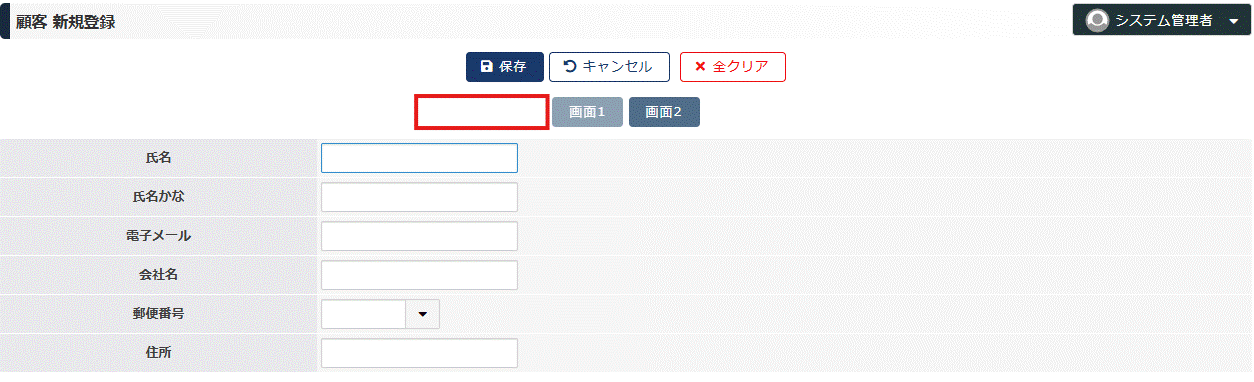
Task: Click into the 電子メール field
Action: (419, 236)
